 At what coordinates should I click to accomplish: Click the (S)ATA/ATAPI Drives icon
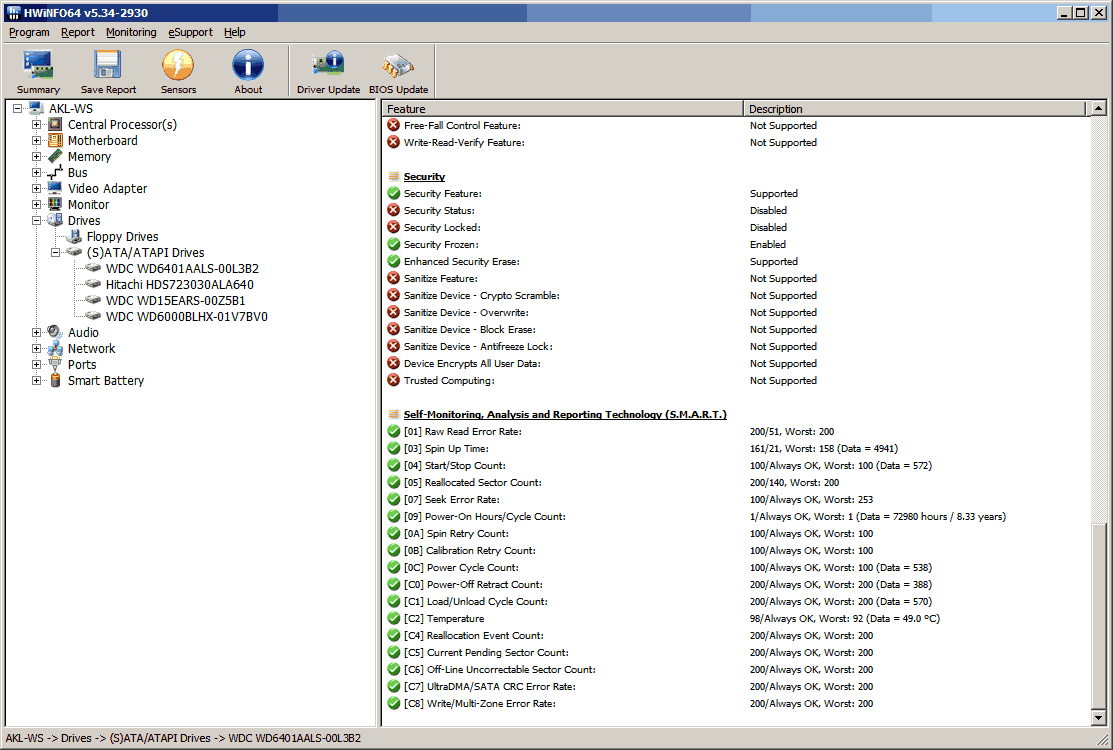click(x=75, y=252)
